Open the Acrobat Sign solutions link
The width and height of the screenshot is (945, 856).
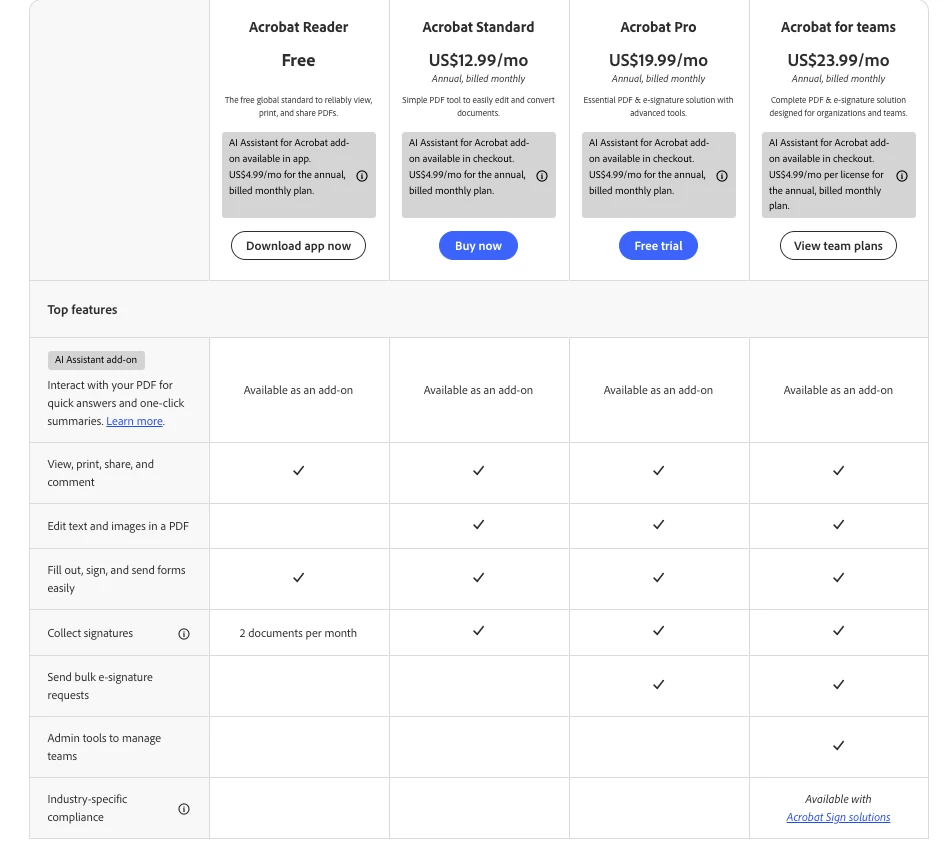tap(838, 817)
